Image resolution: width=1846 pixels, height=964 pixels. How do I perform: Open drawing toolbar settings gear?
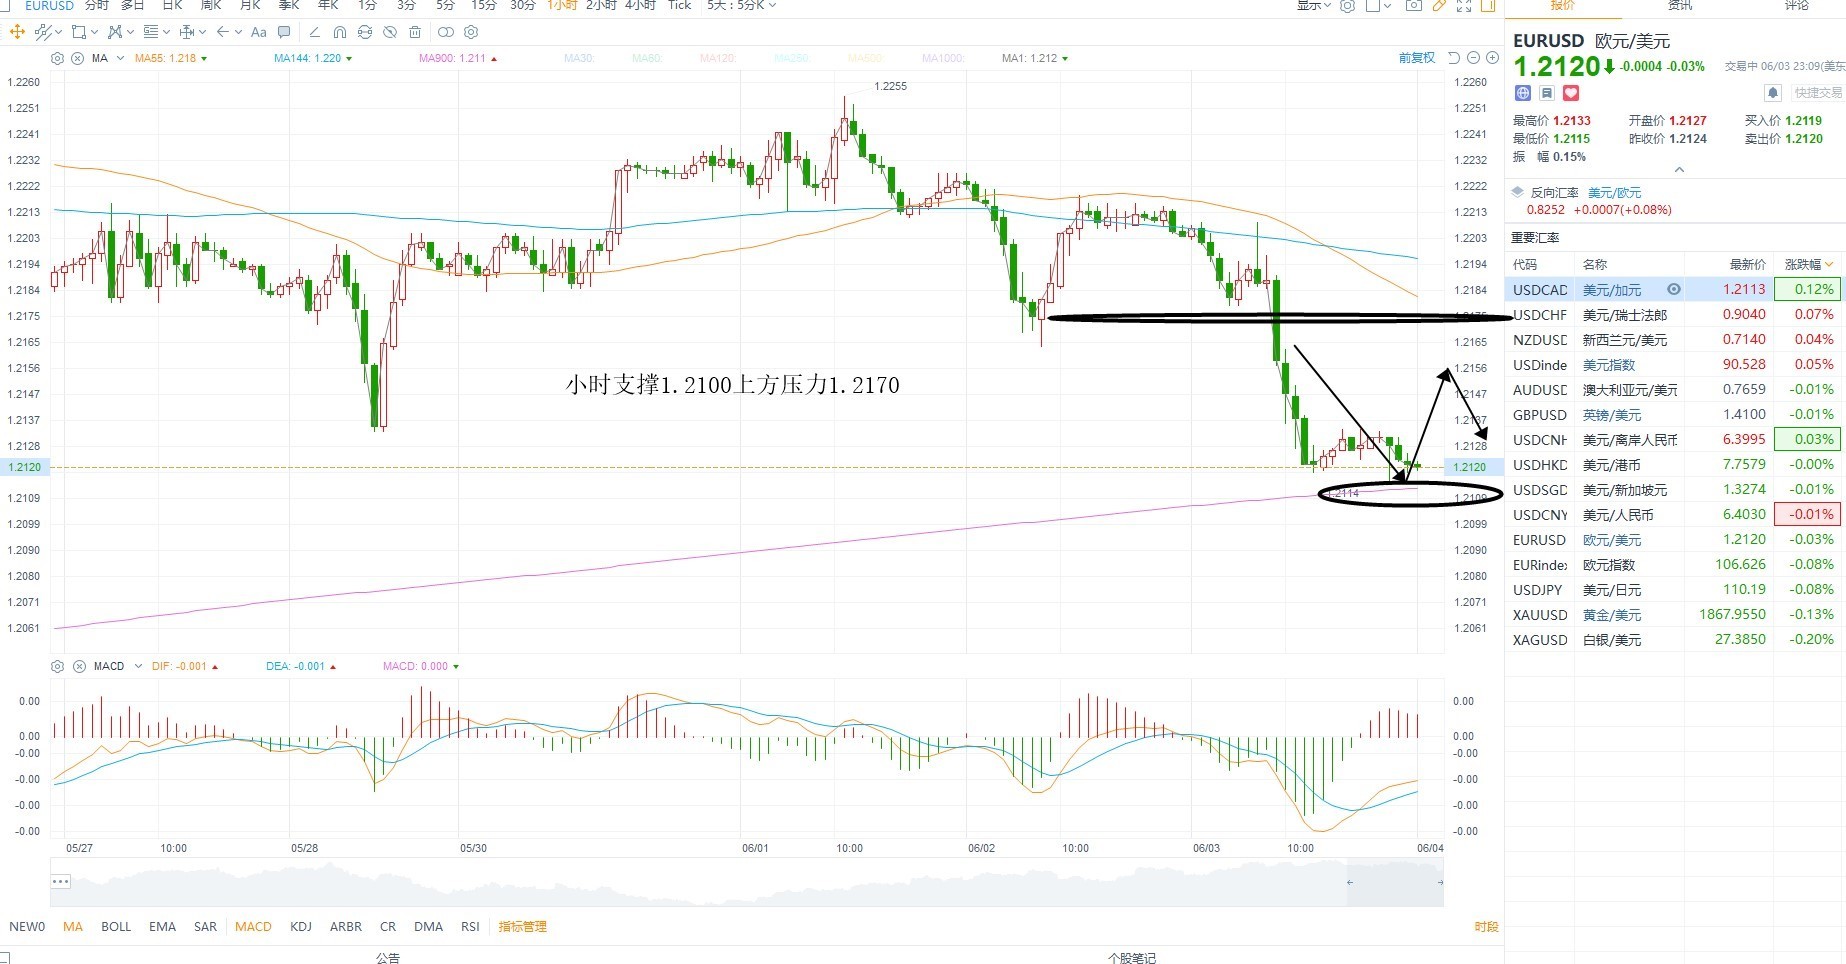coord(471,32)
